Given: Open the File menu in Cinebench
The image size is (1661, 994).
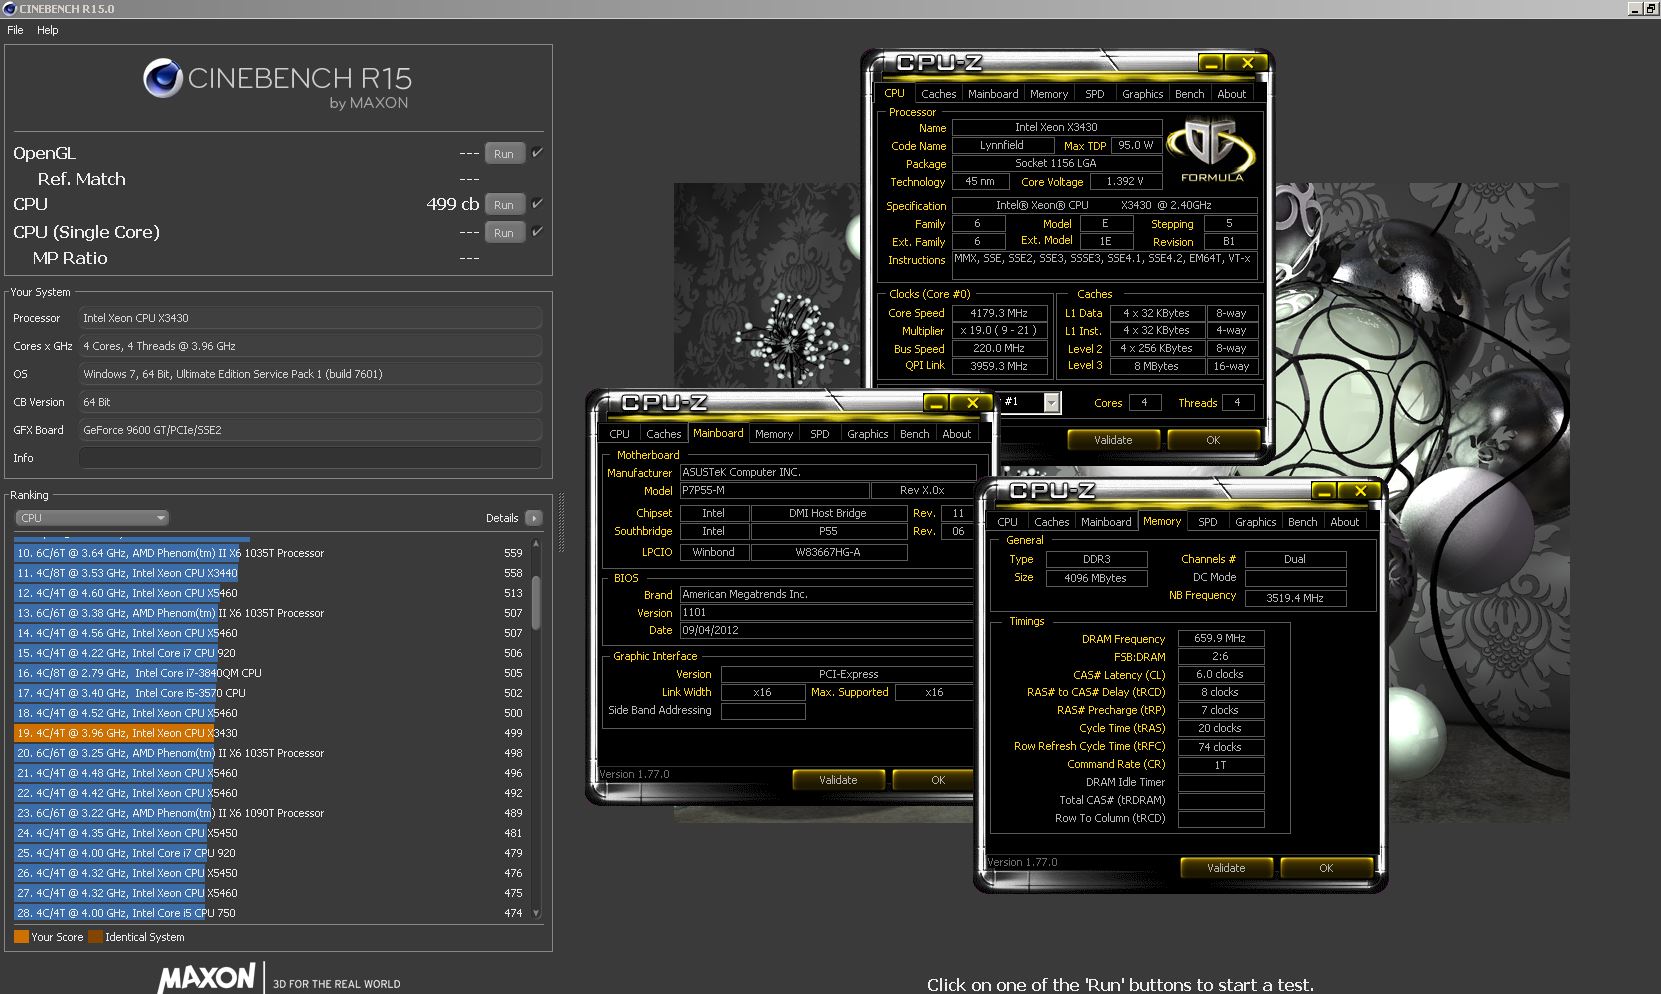Looking at the screenshot, I should coord(15,30).
